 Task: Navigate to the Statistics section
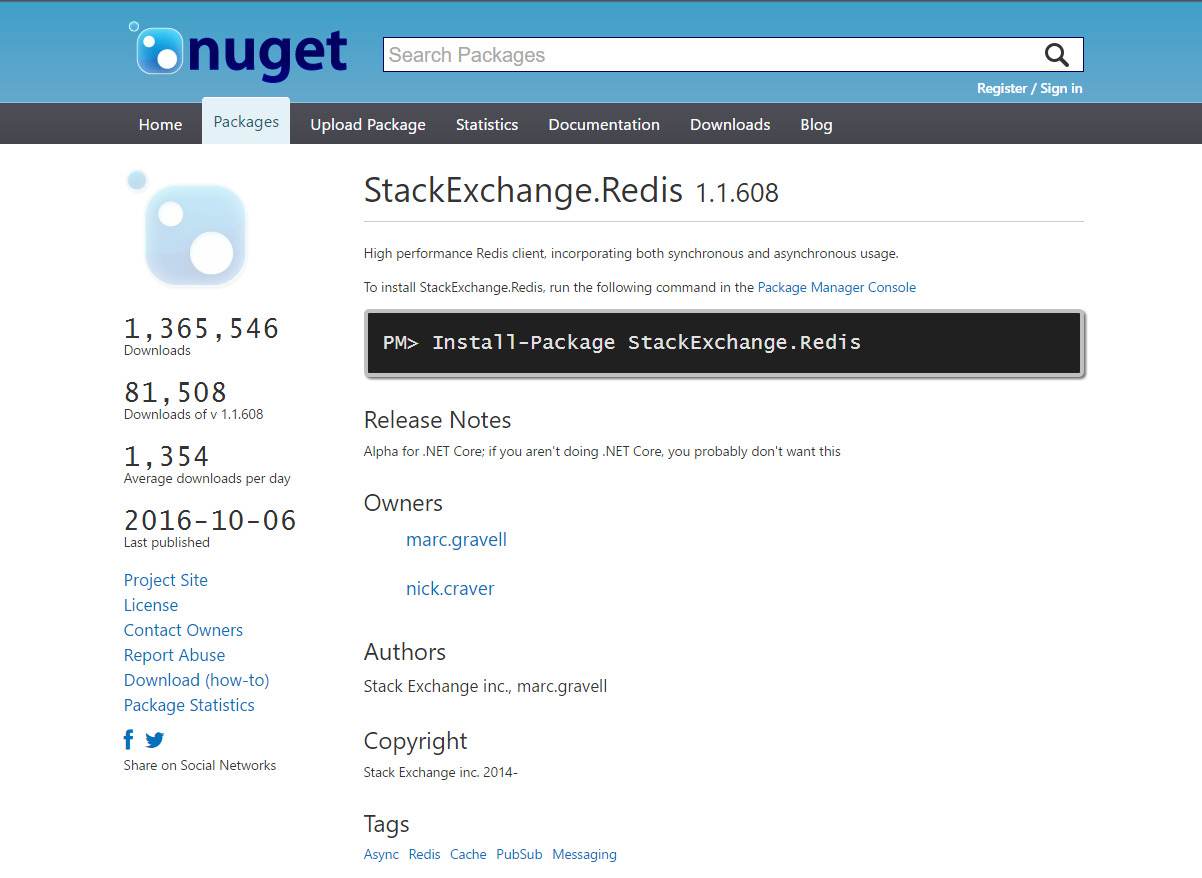pyautogui.click(x=487, y=124)
